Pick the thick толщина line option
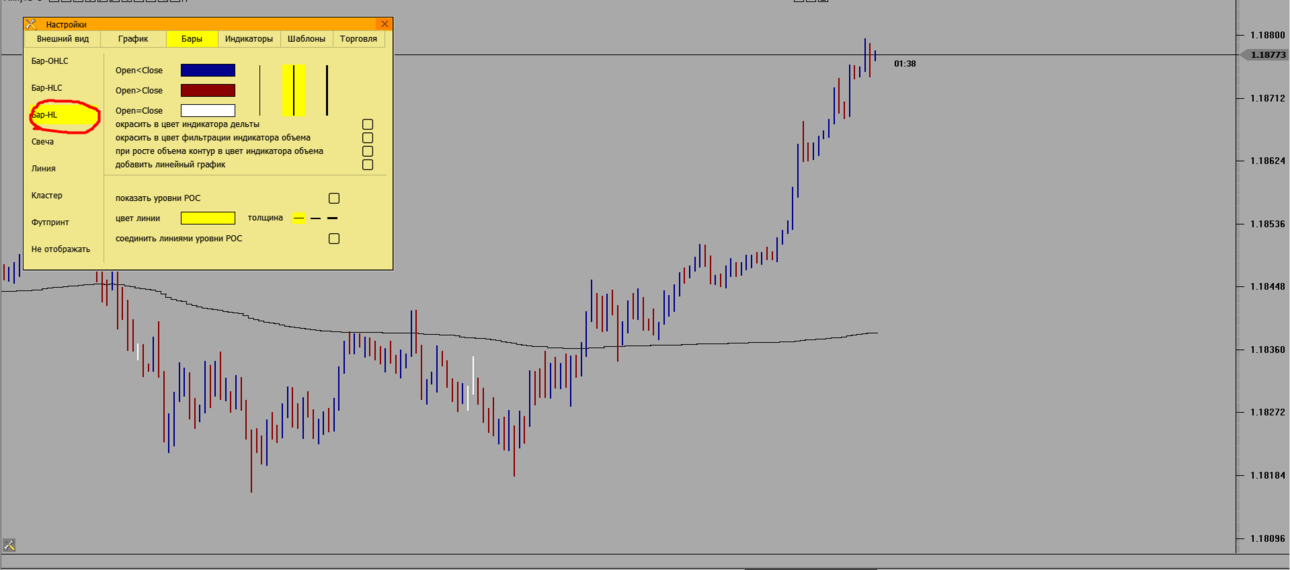 [x=332, y=218]
